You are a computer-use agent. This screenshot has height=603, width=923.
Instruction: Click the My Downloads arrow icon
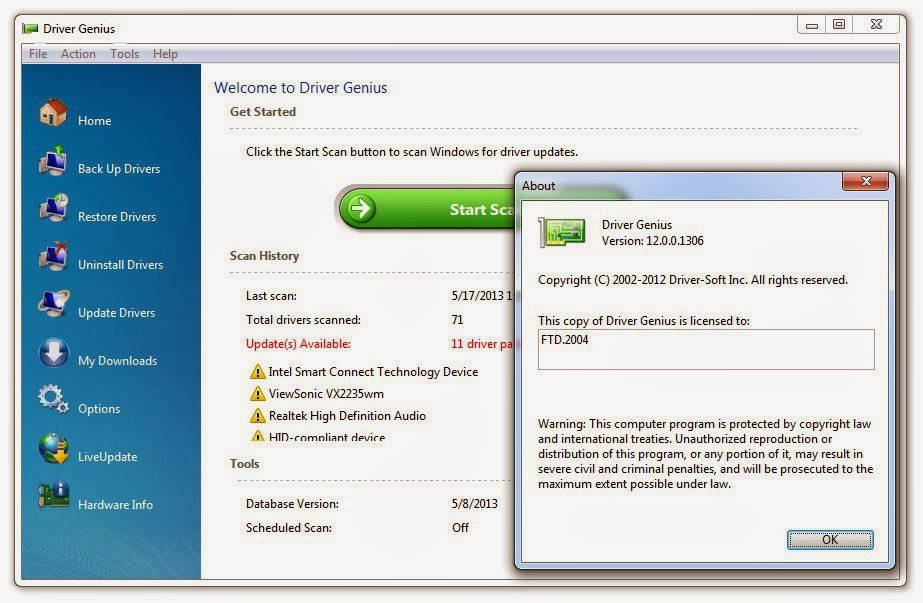pyautogui.click(x=54, y=352)
